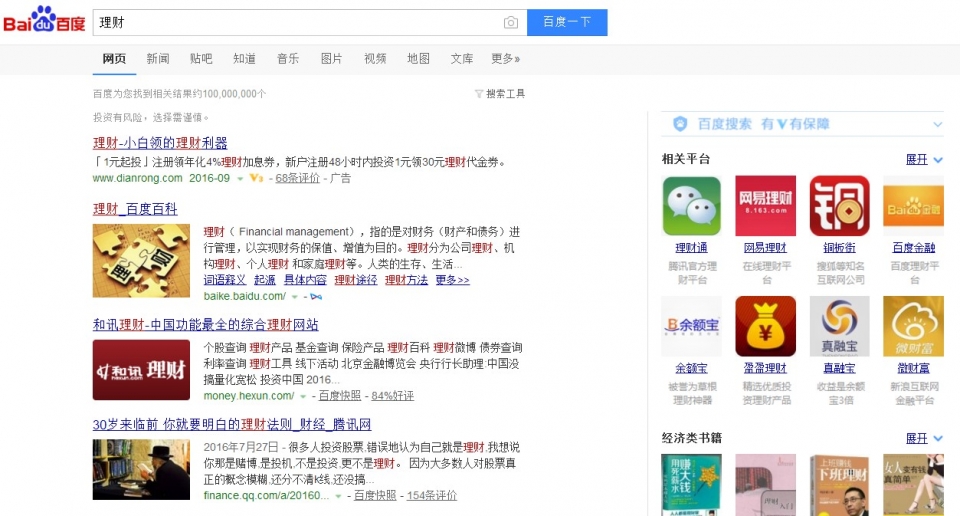Open the 贴吧 tab
The image size is (960, 516).
(201, 59)
